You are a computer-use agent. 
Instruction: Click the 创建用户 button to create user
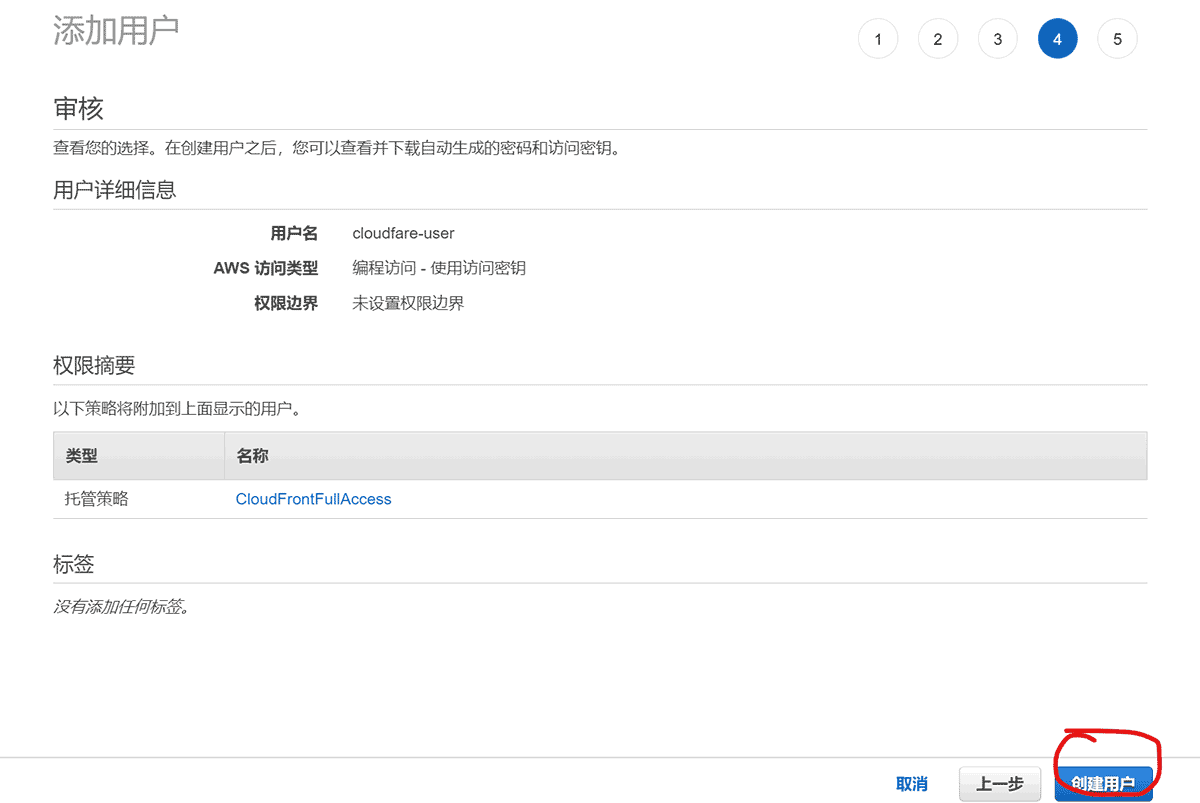click(1104, 785)
